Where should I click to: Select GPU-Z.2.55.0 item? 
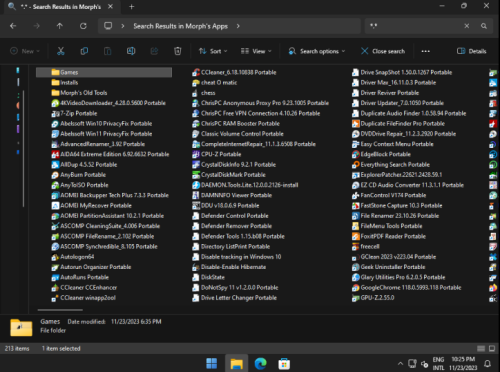(x=373, y=298)
